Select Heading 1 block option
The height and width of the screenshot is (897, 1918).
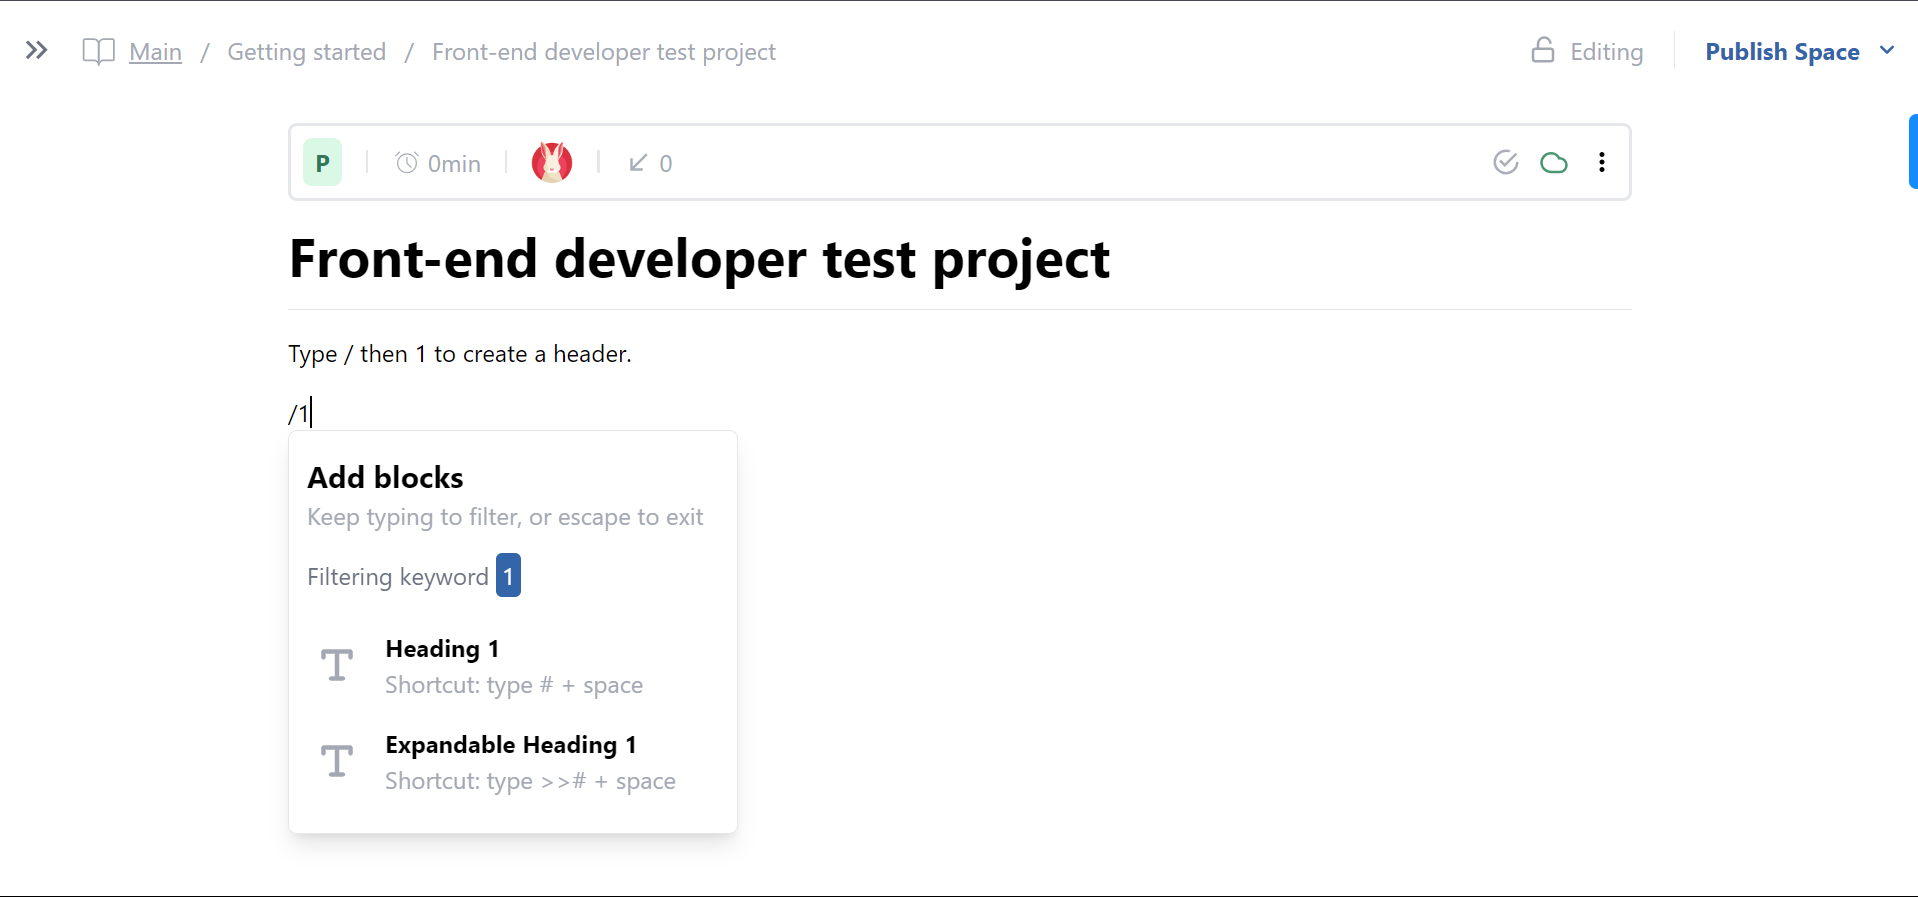point(513,666)
